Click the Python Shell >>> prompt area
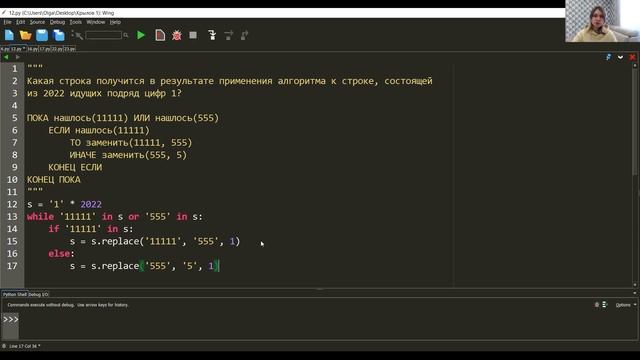Screen dimensions: 640x360 [x=11, y=320]
